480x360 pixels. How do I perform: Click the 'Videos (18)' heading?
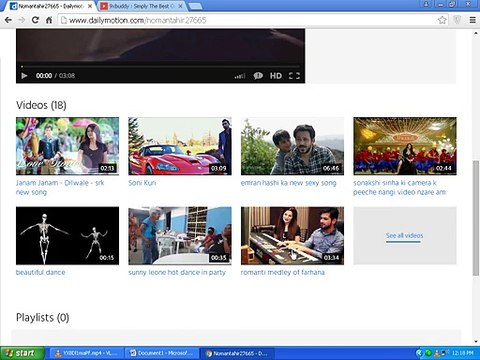(41, 105)
